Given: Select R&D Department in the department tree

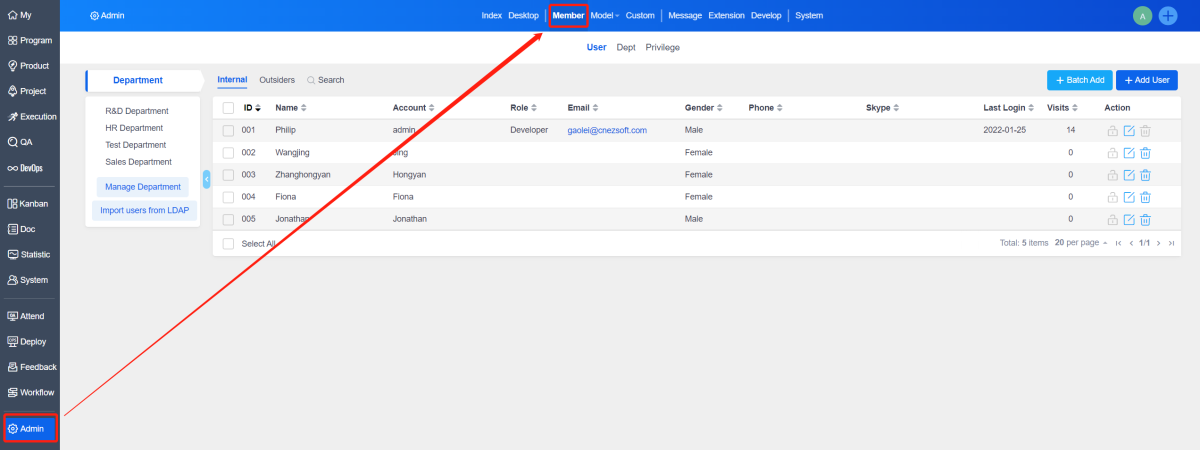Looking at the screenshot, I should point(137,111).
